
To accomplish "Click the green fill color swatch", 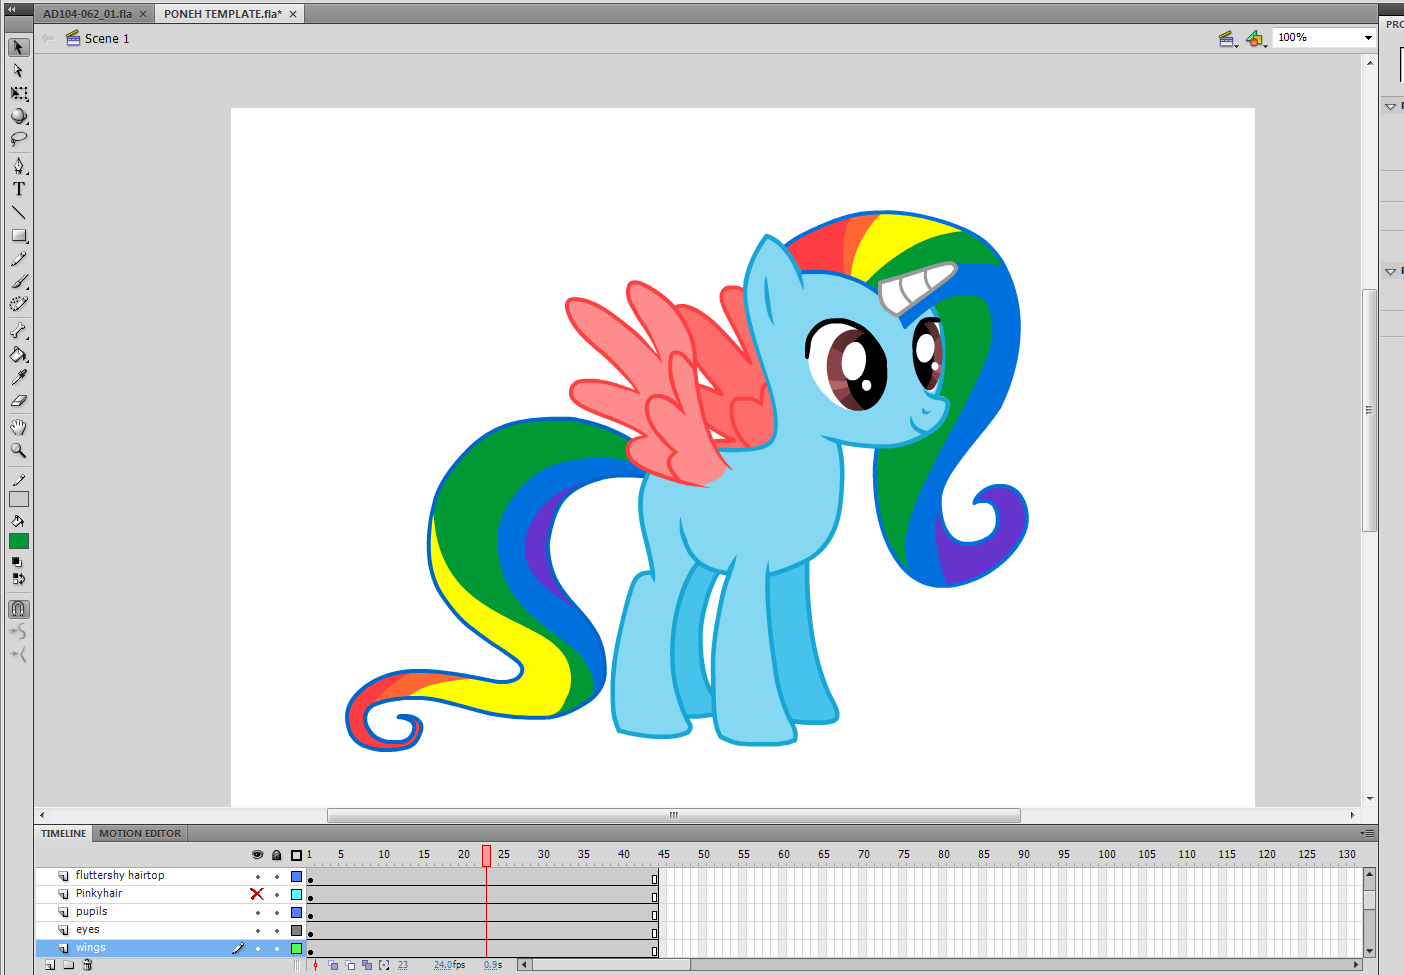I will click(19, 541).
